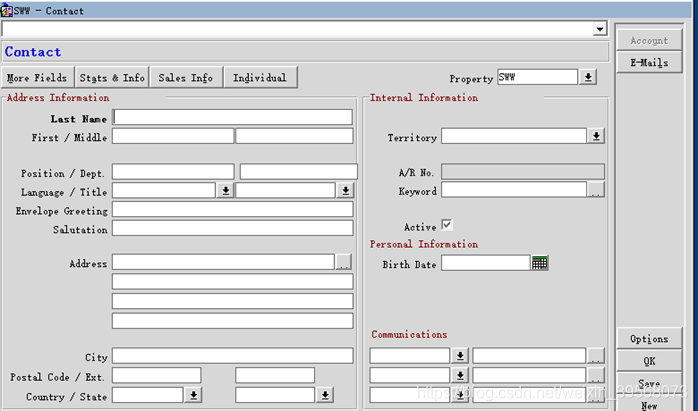Click the First name input field
Image resolution: width=698 pixels, height=411 pixels.
pos(173,136)
